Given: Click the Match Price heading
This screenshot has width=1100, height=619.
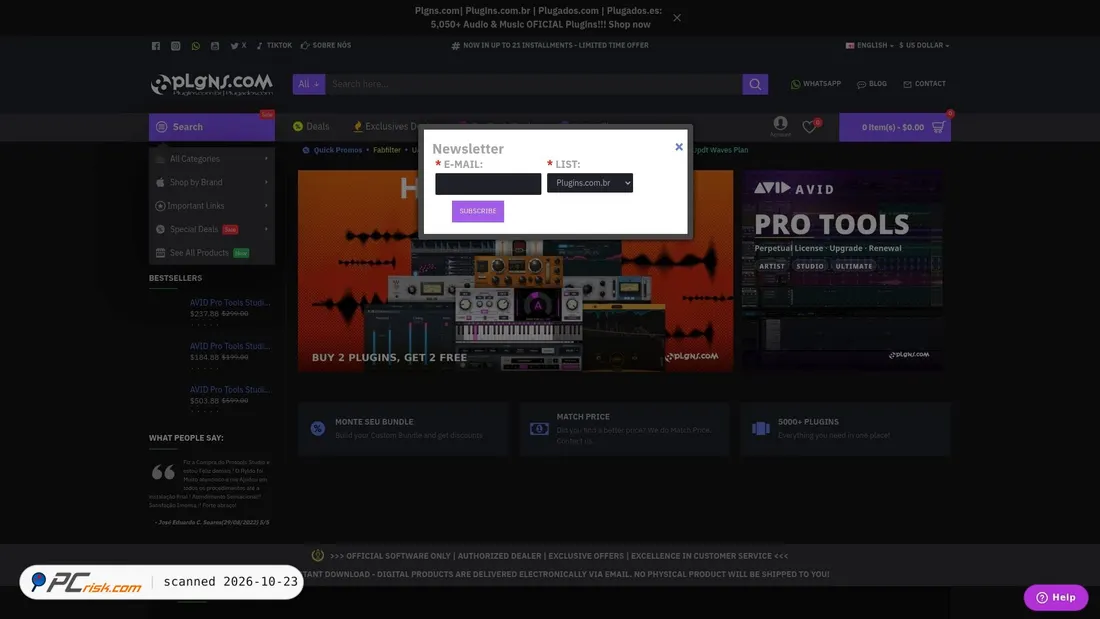Looking at the screenshot, I should pos(583,417).
